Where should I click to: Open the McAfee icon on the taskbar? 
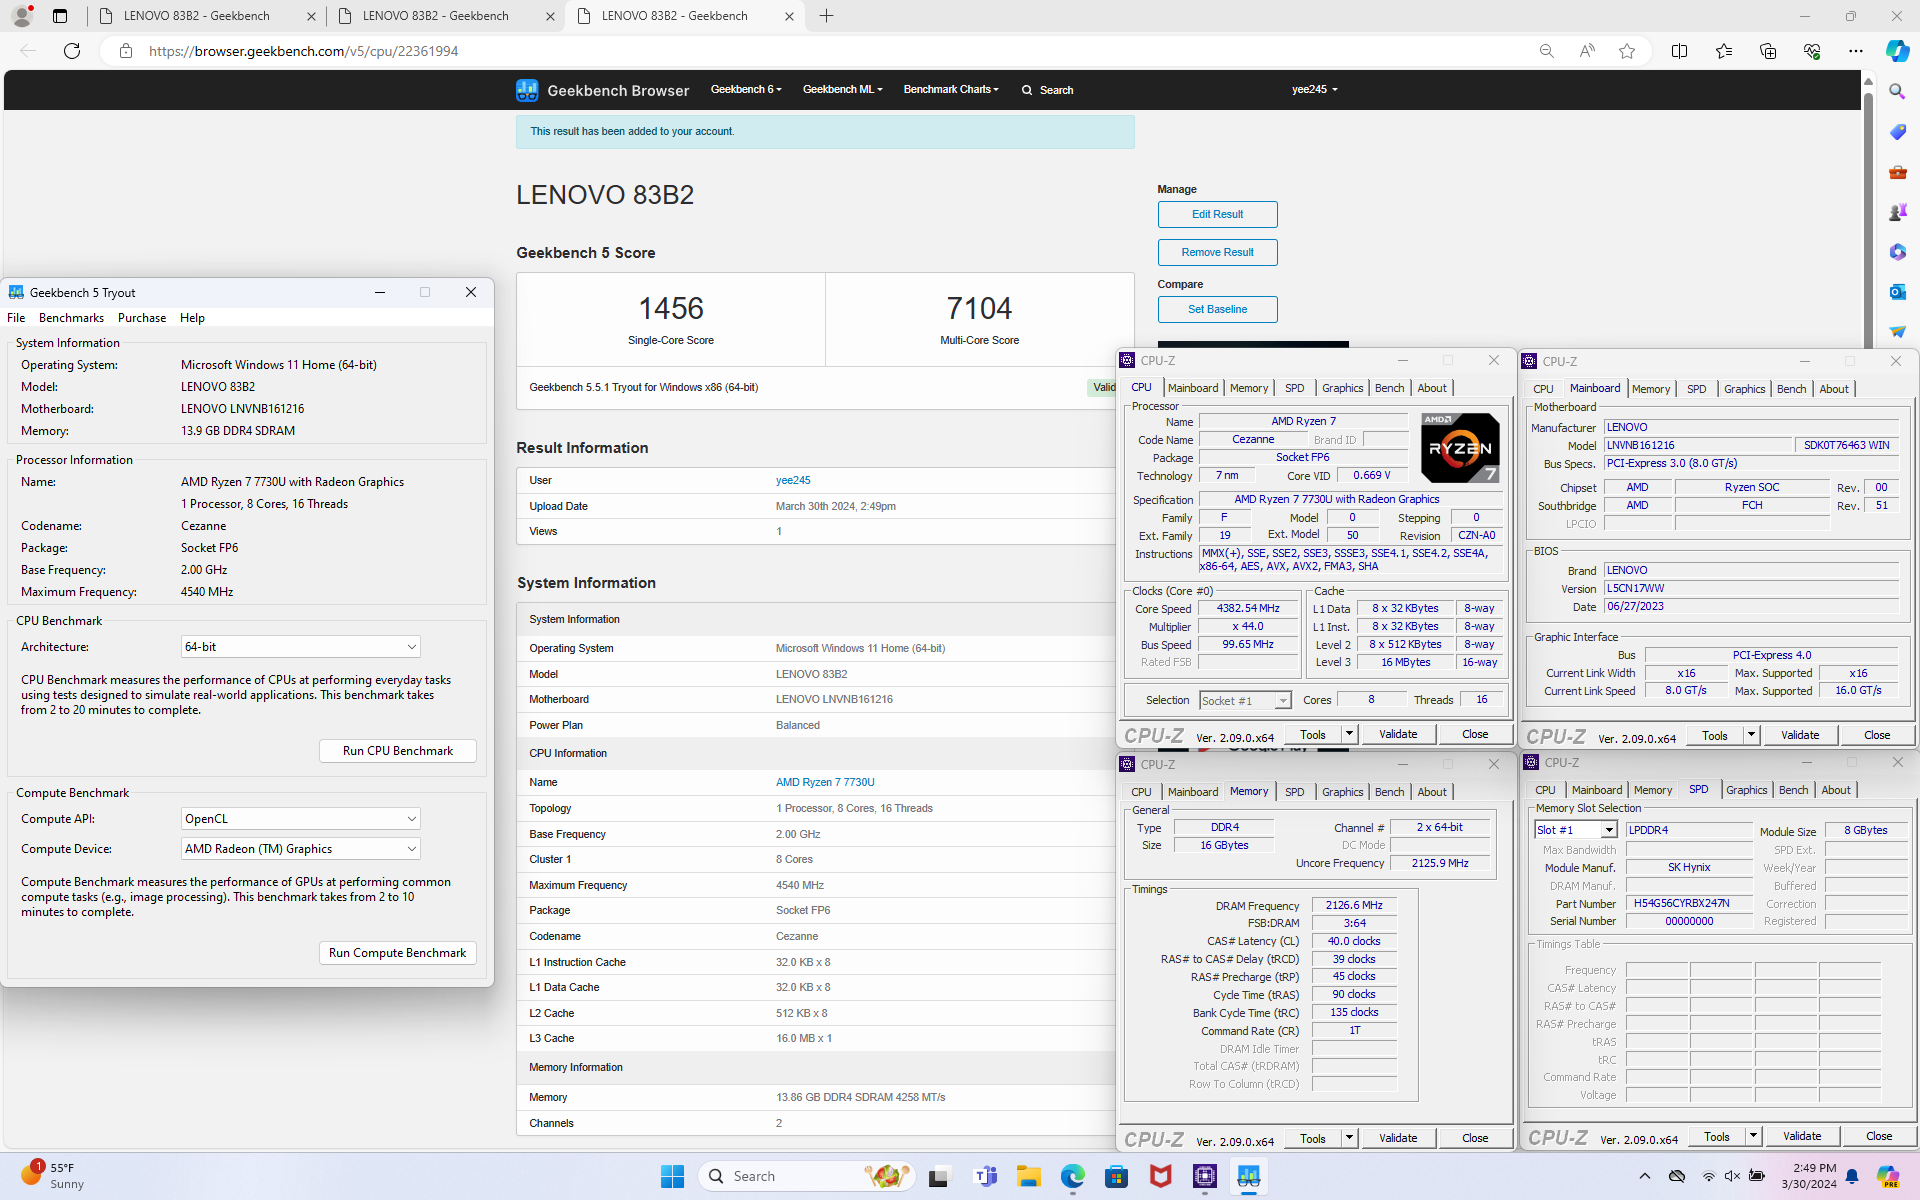pyautogui.click(x=1160, y=1176)
